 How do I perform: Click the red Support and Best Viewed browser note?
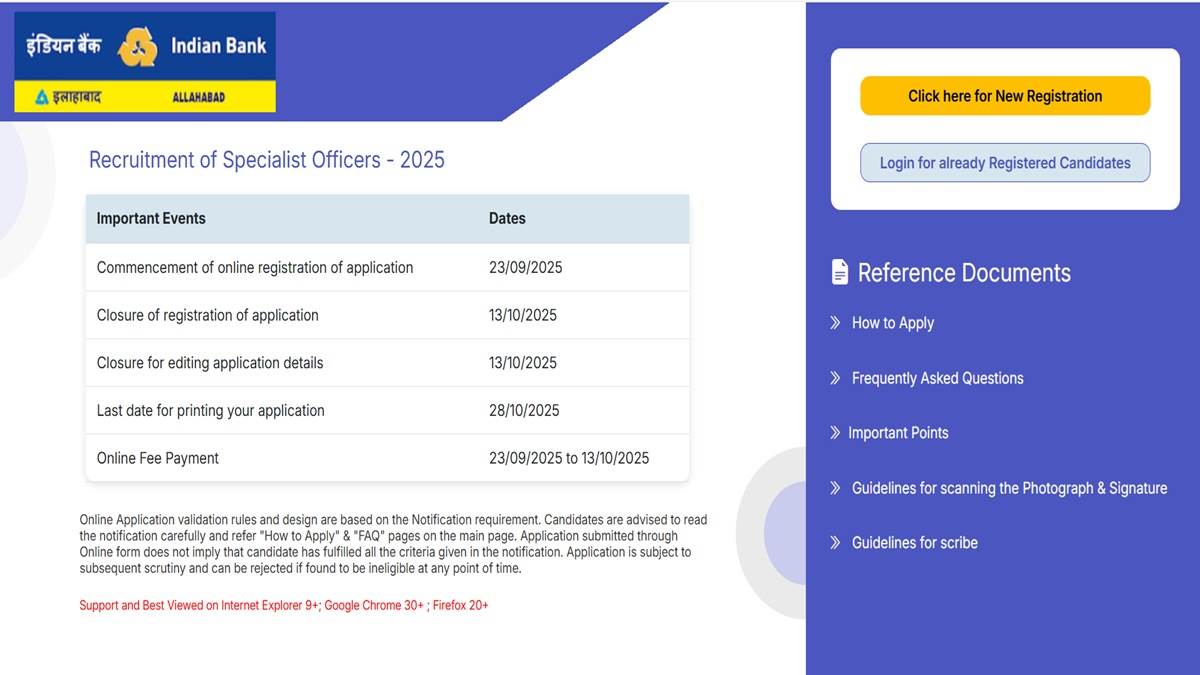point(284,605)
